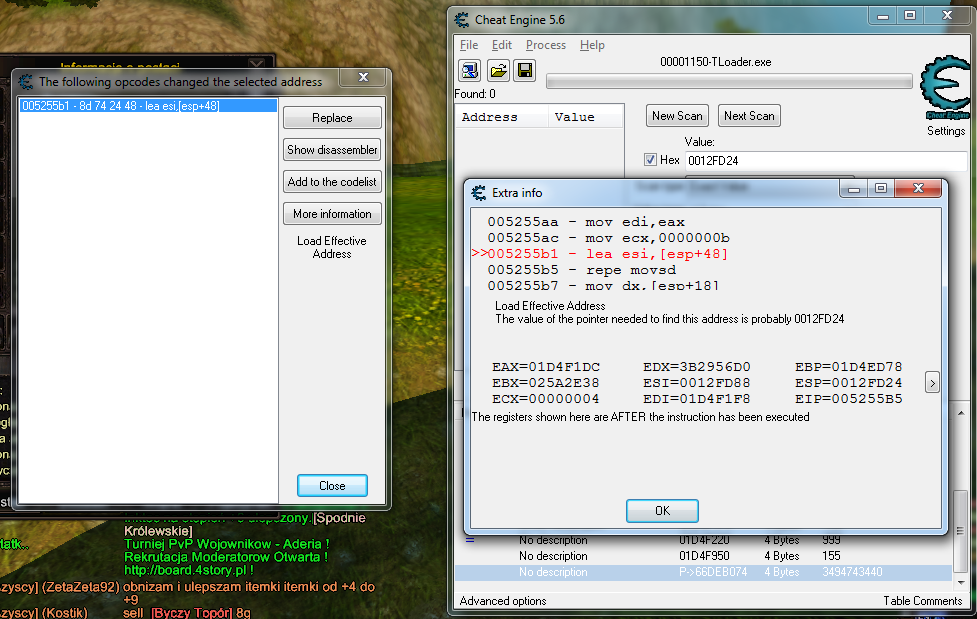Open the File menu
The height and width of the screenshot is (619, 977).
(469, 45)
